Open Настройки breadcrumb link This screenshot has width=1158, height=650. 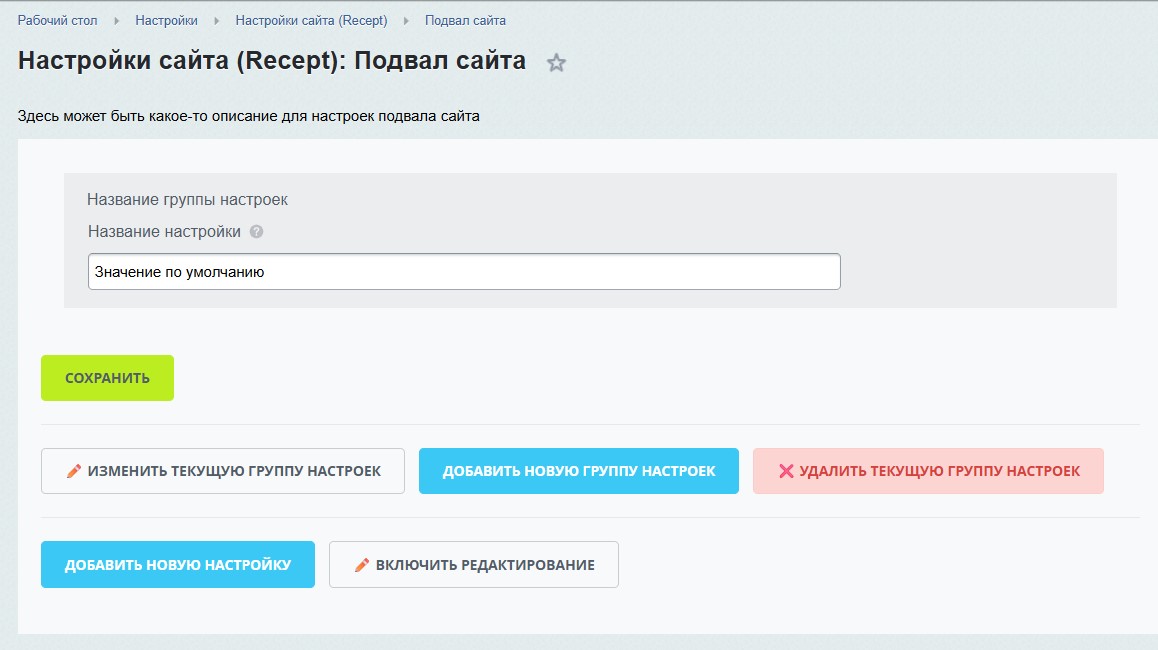click(166, 20)
